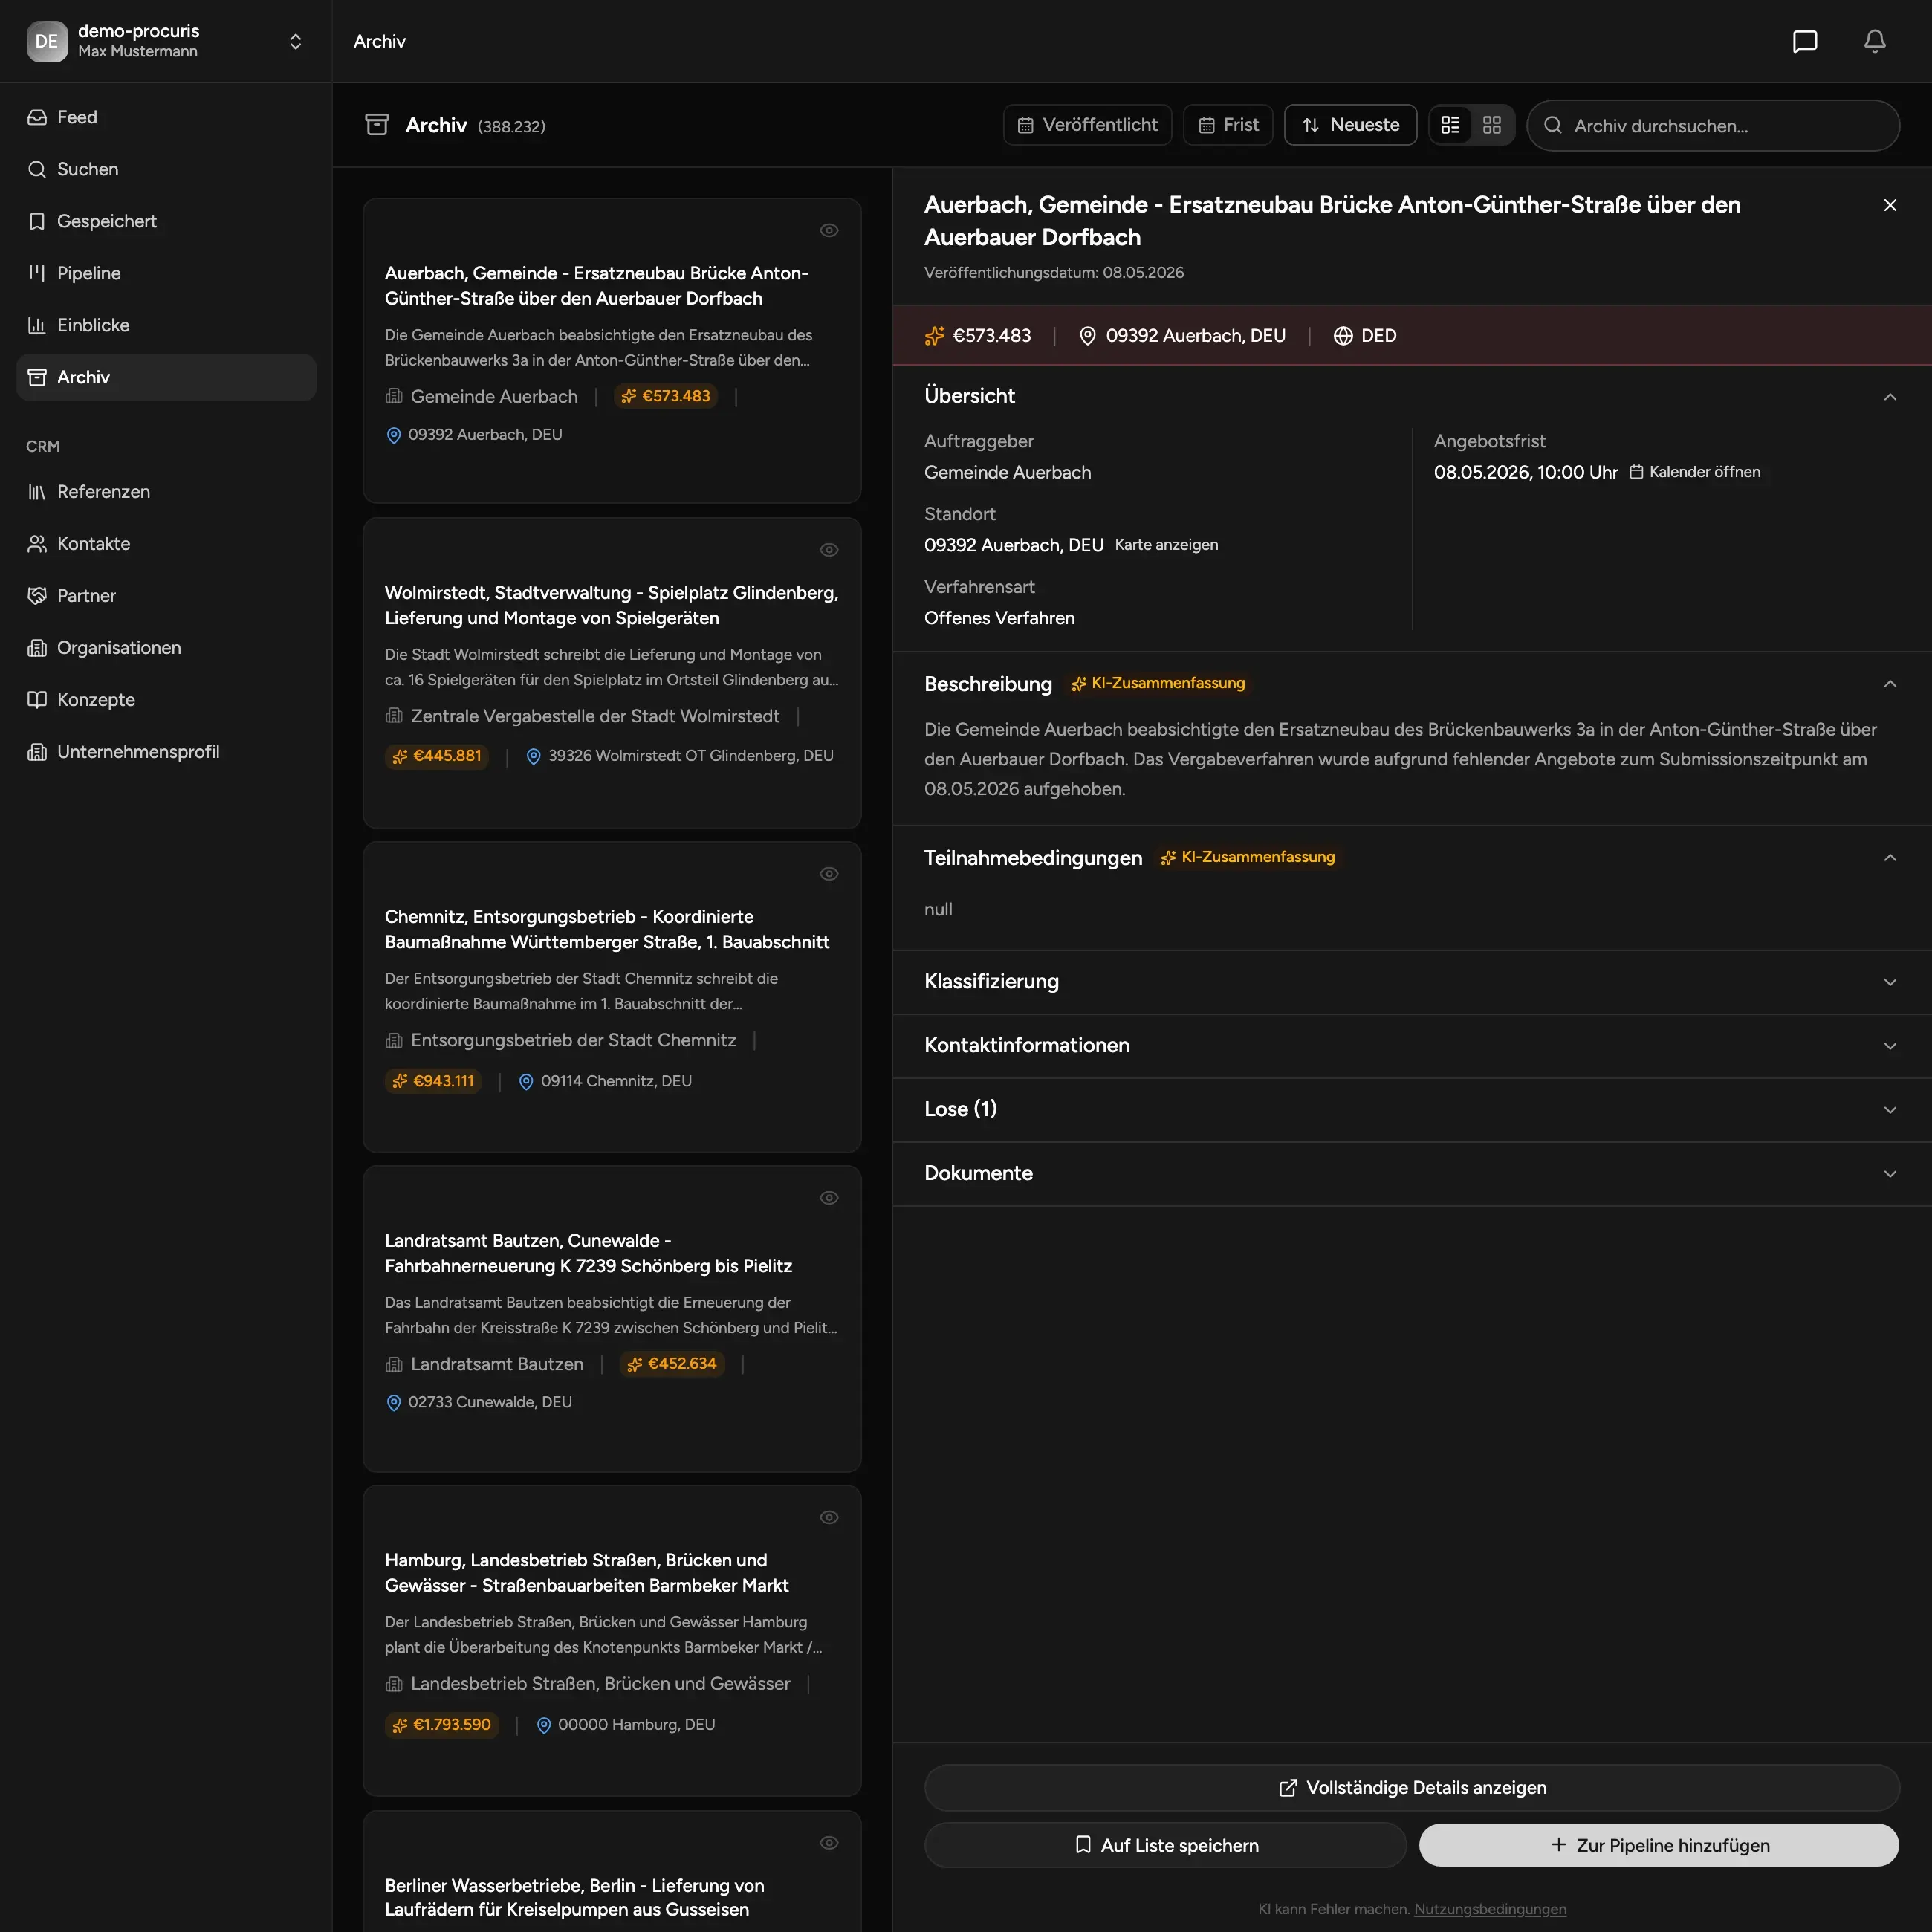Open the Landratsamt Bautzen Fahrbahnerneuerung tender card
Image resolution: width=1932 pixels, height=1932 pixels.
pos(612,1319)
